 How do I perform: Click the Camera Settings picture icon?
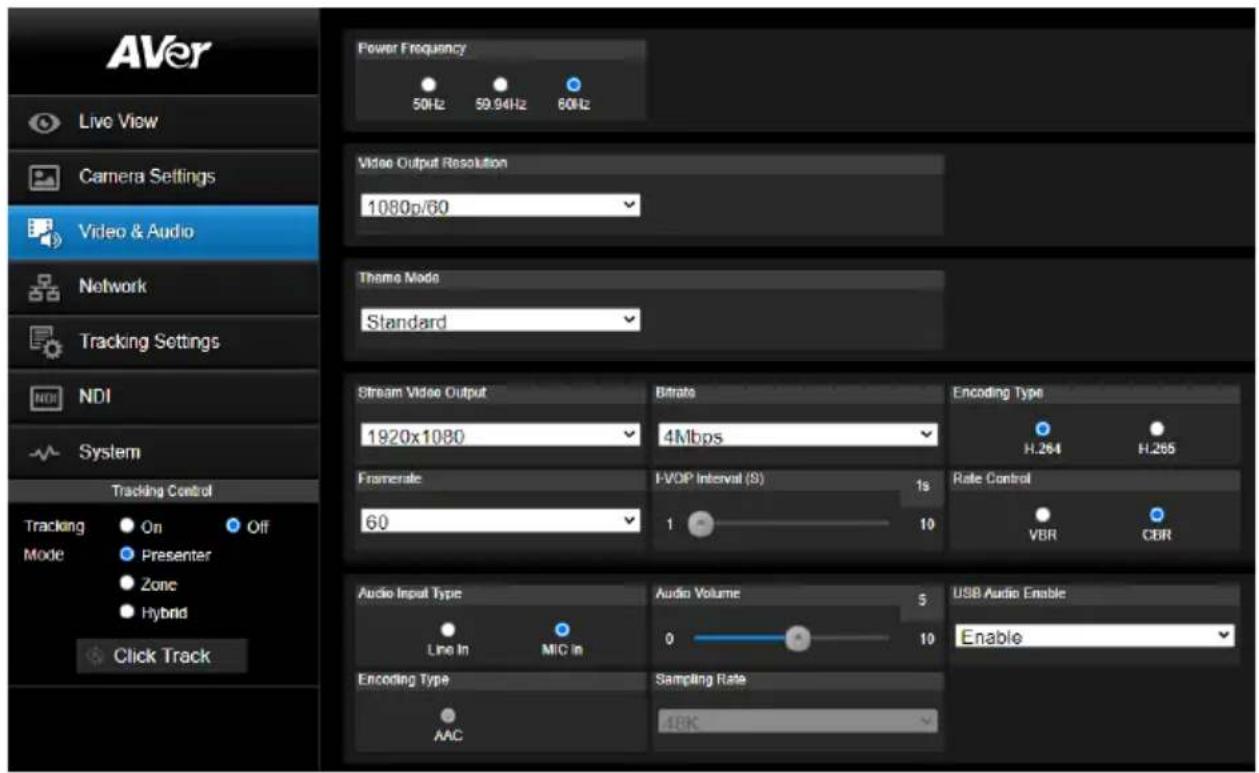pyautogui.click(x=42, y=177)
